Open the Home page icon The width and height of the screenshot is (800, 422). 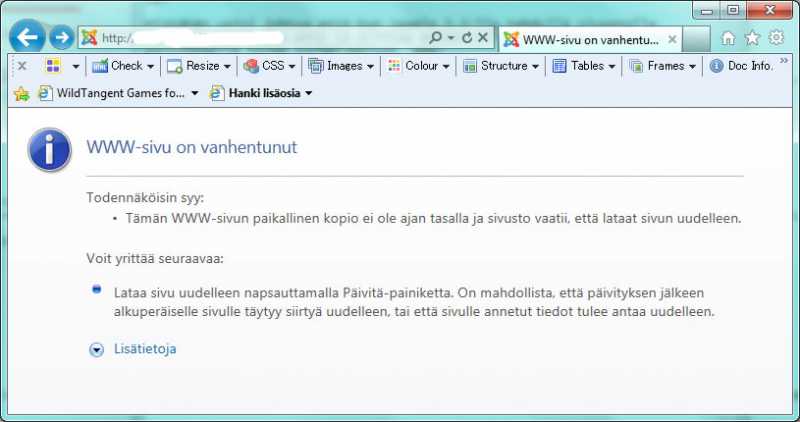tap(728, 38)
